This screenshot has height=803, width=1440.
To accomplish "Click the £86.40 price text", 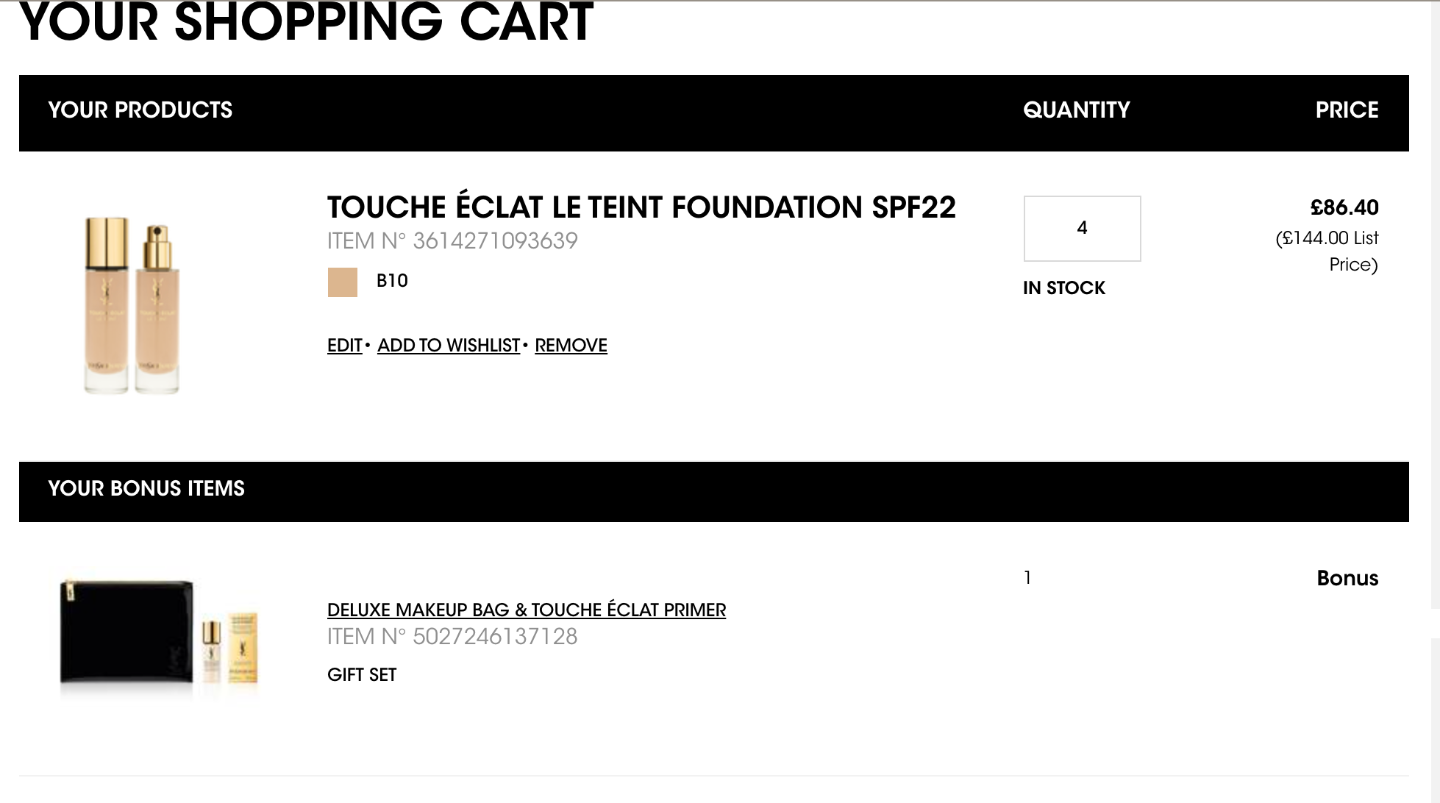I will point(1344,207).
